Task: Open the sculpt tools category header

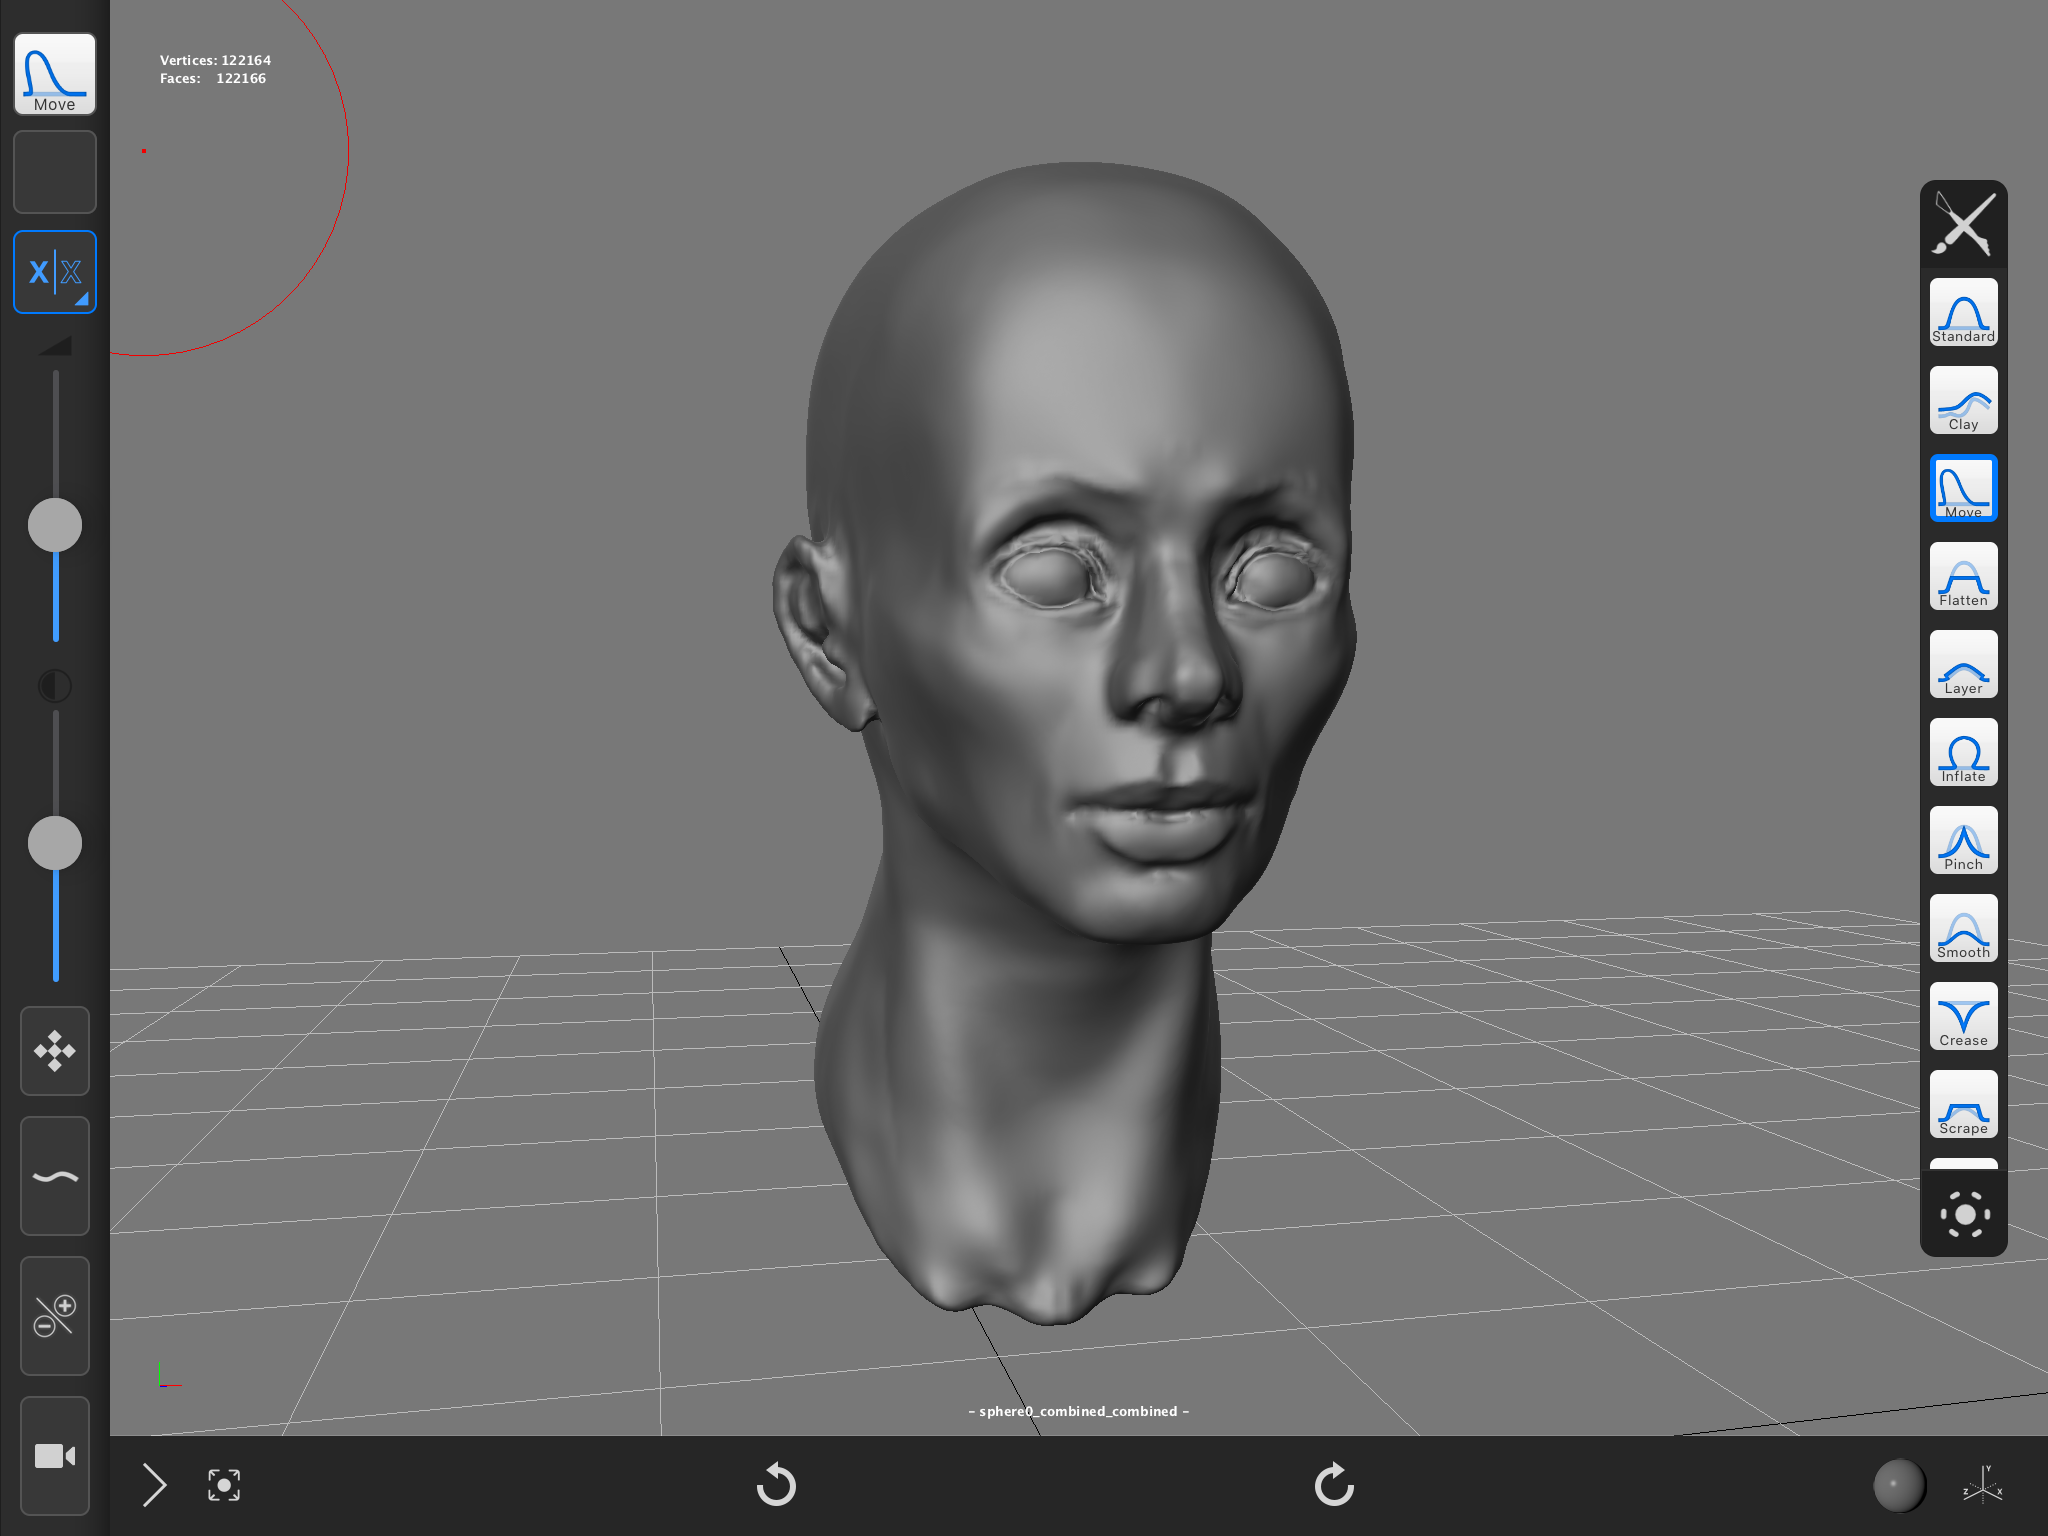Action: (x=1964, y=223)
